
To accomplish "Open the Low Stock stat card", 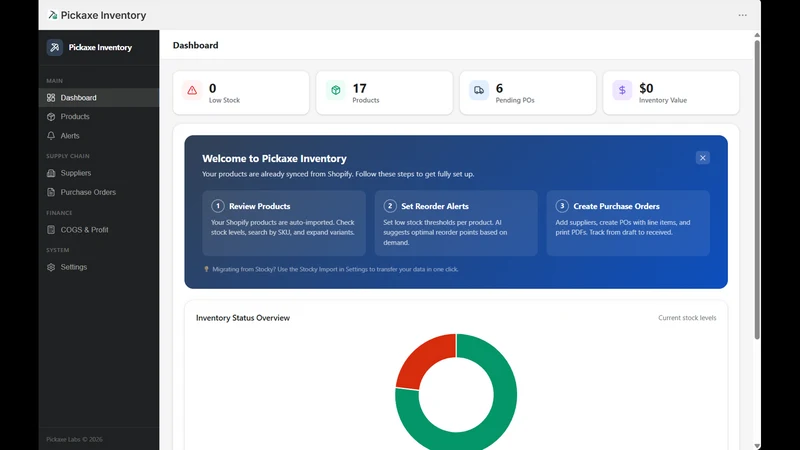I will [x=241, y=93].
